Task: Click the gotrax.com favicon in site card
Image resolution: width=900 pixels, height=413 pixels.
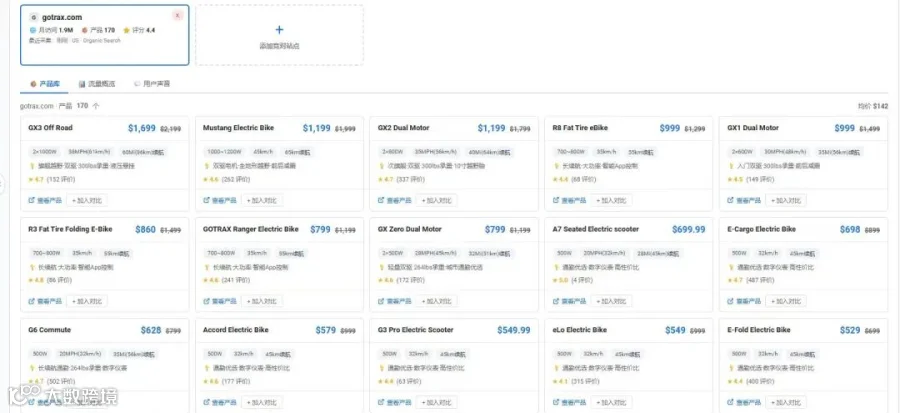Action: [33, 17]
